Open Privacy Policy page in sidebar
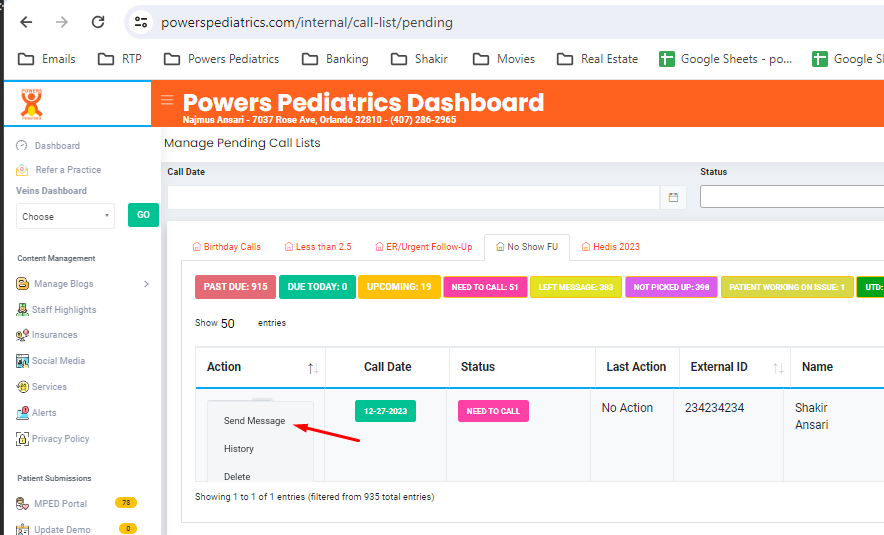 click(x=60, y=439)
